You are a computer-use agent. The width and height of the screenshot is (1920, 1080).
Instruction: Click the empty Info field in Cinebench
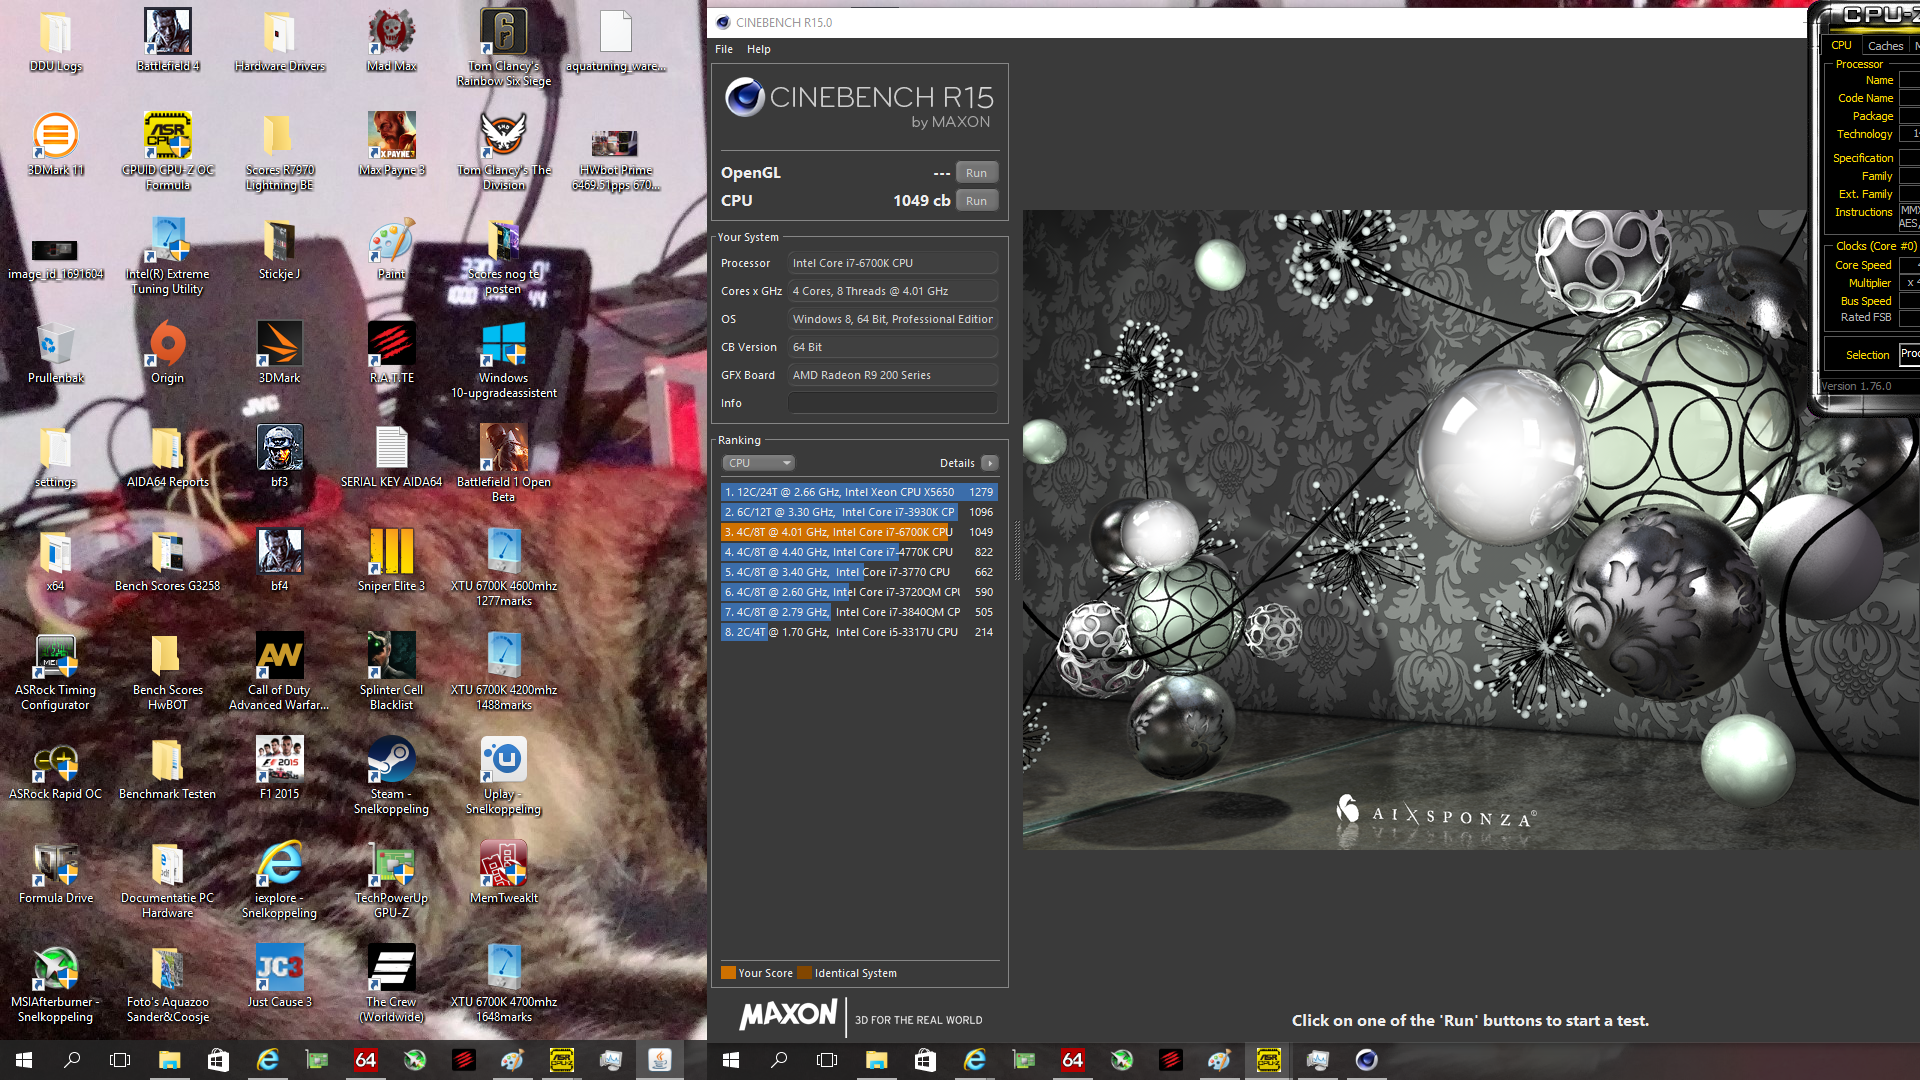(893, 403)
